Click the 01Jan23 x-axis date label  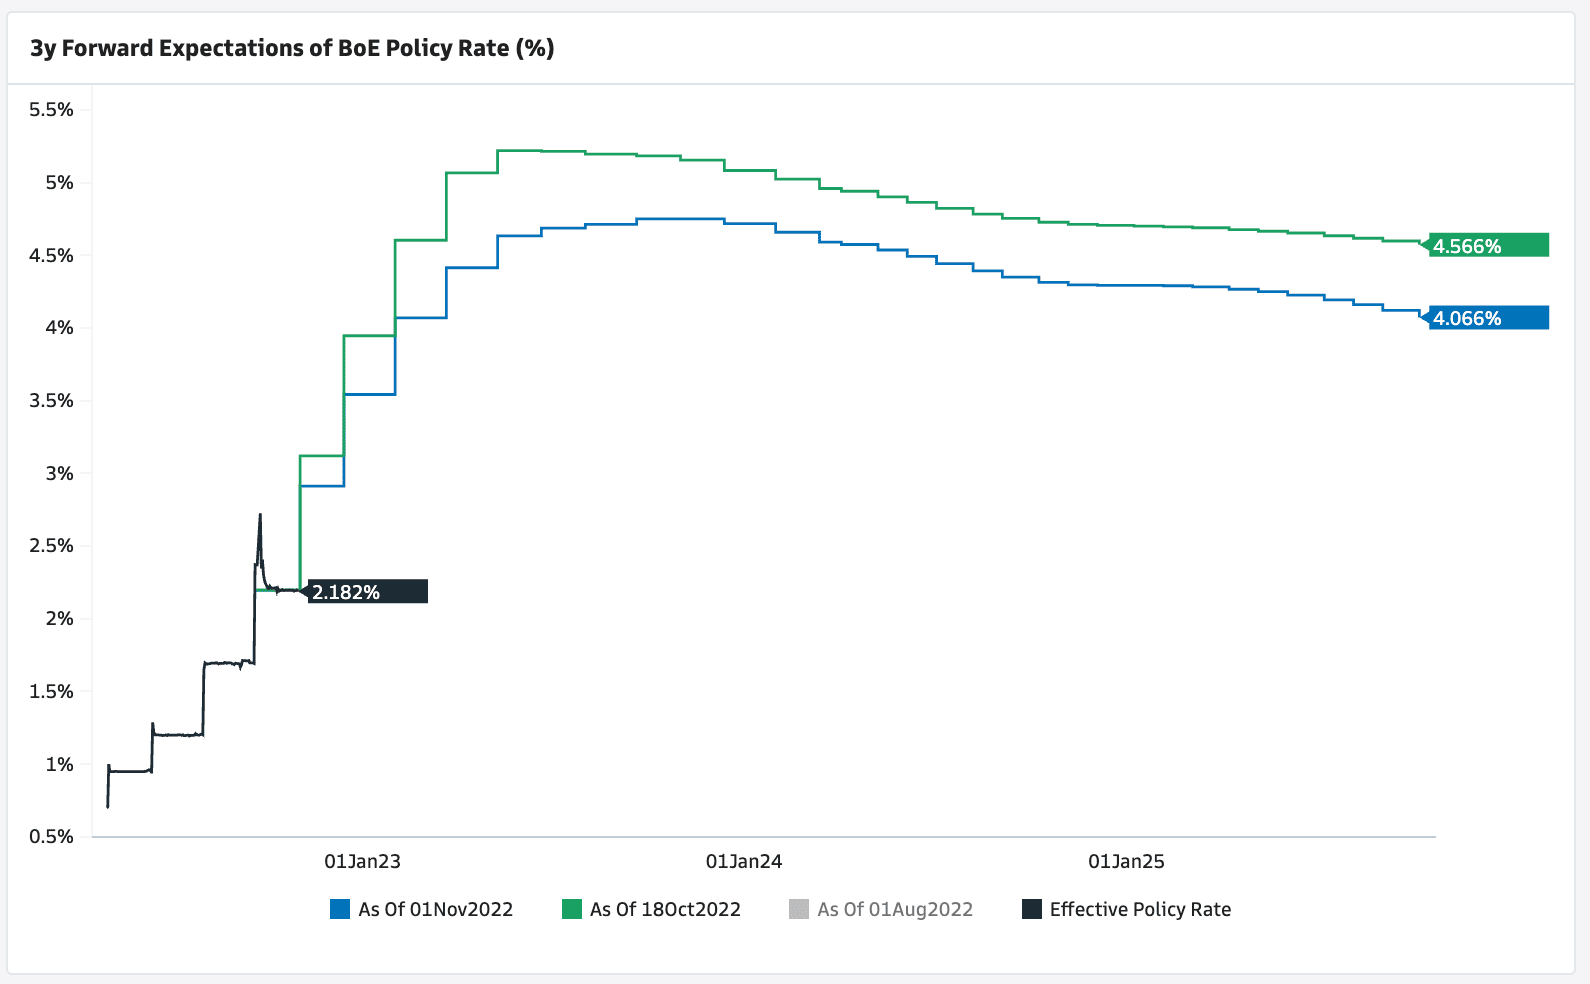point(362,861)
